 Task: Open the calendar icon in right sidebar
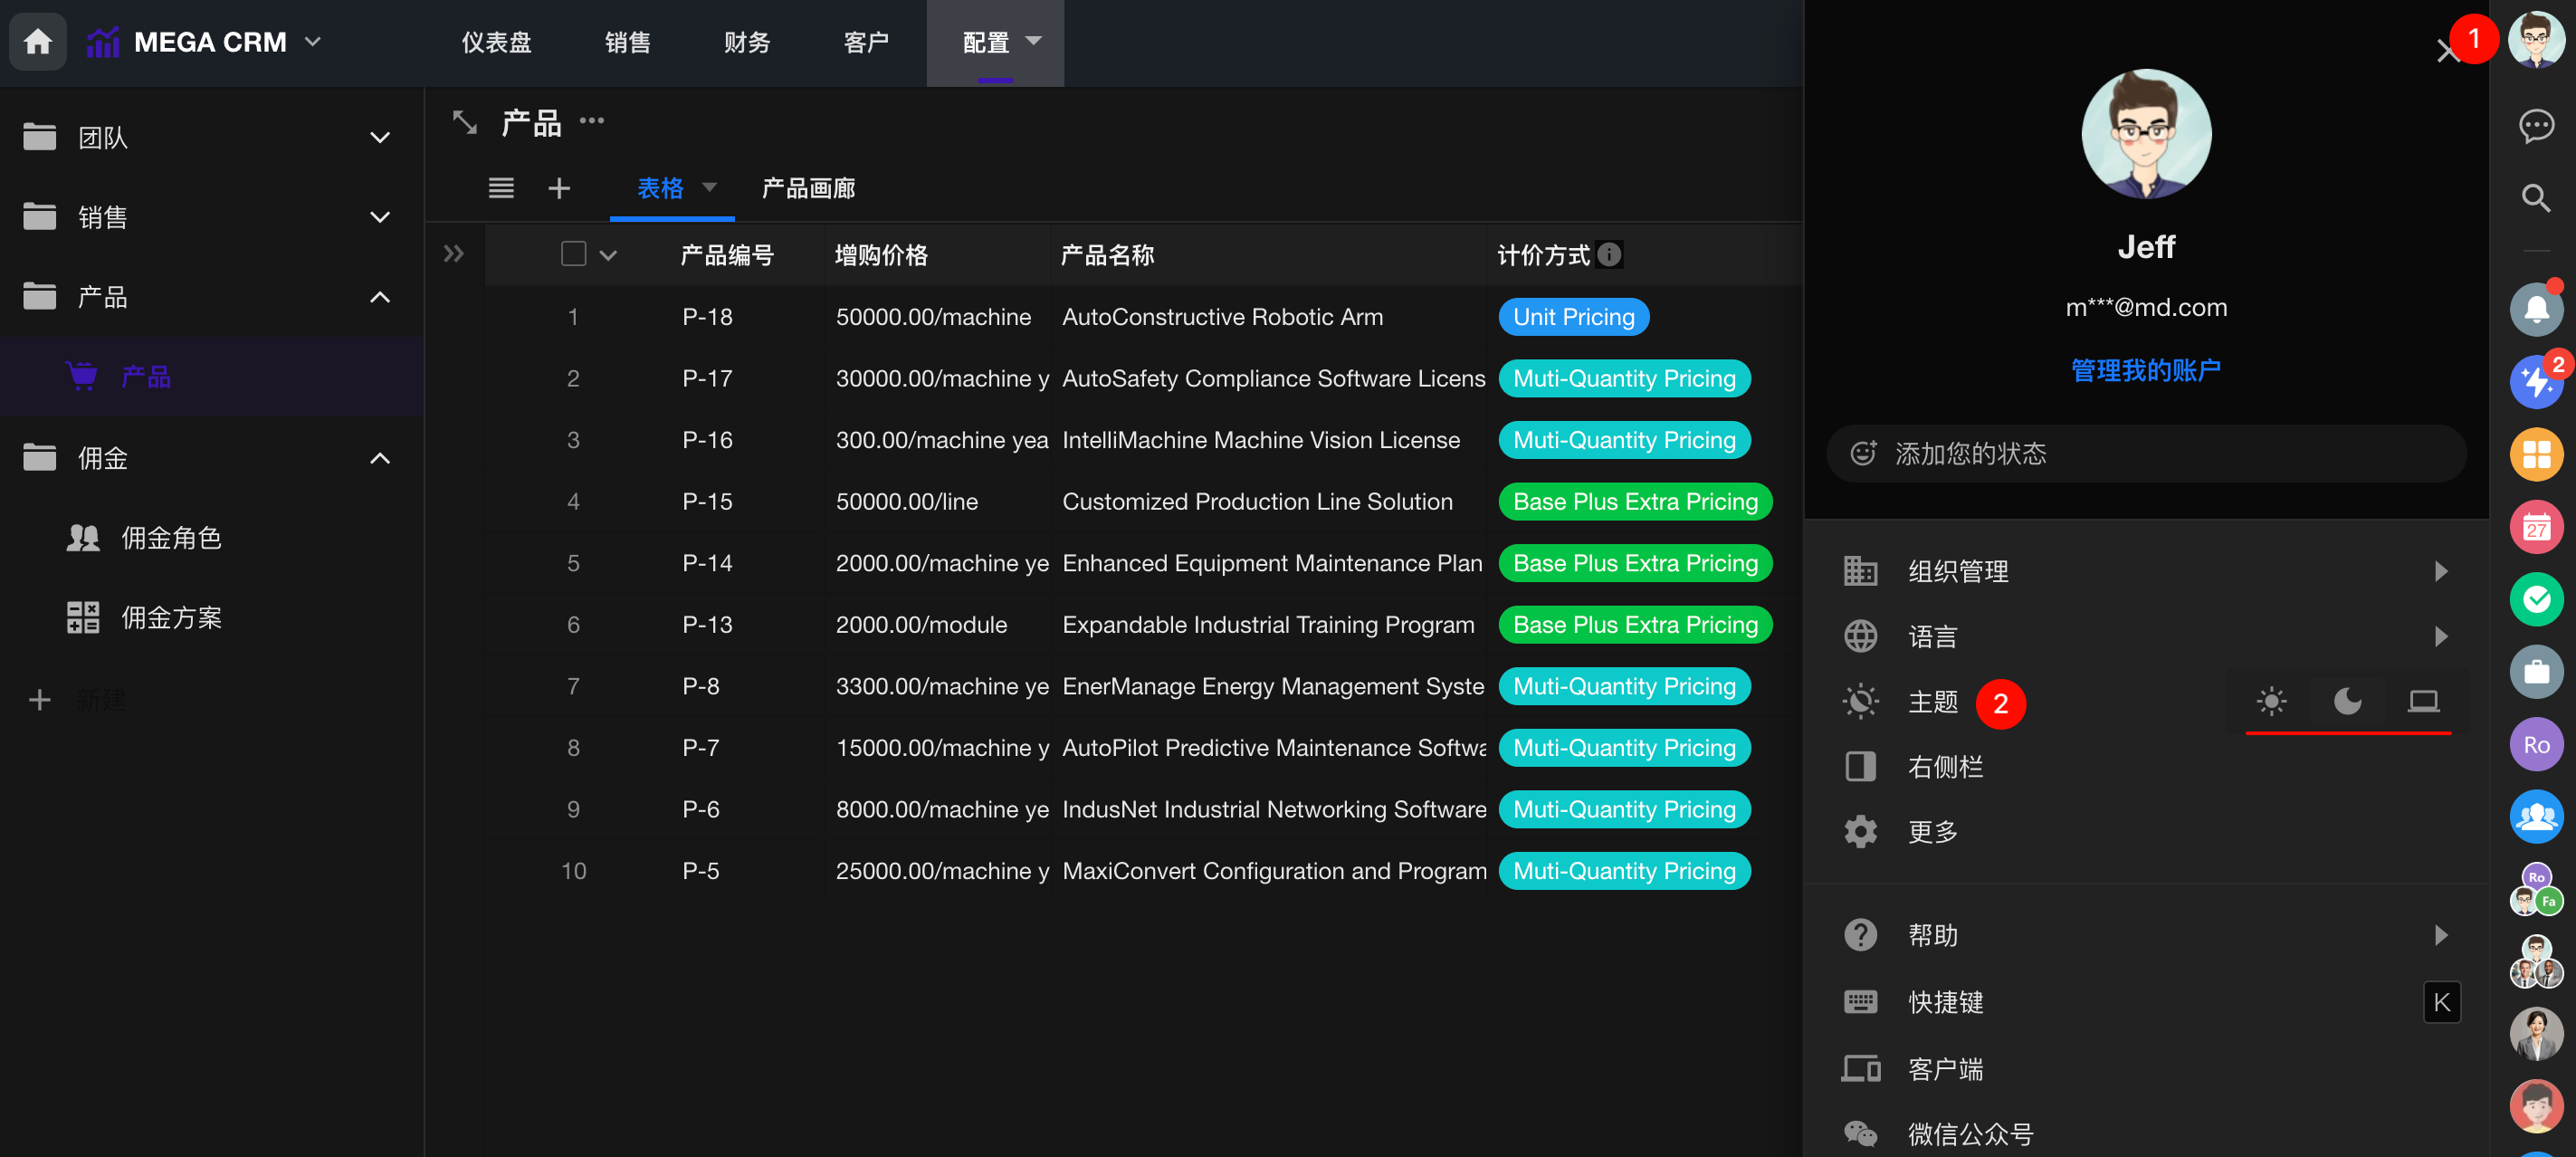(x=2535, y=526)
